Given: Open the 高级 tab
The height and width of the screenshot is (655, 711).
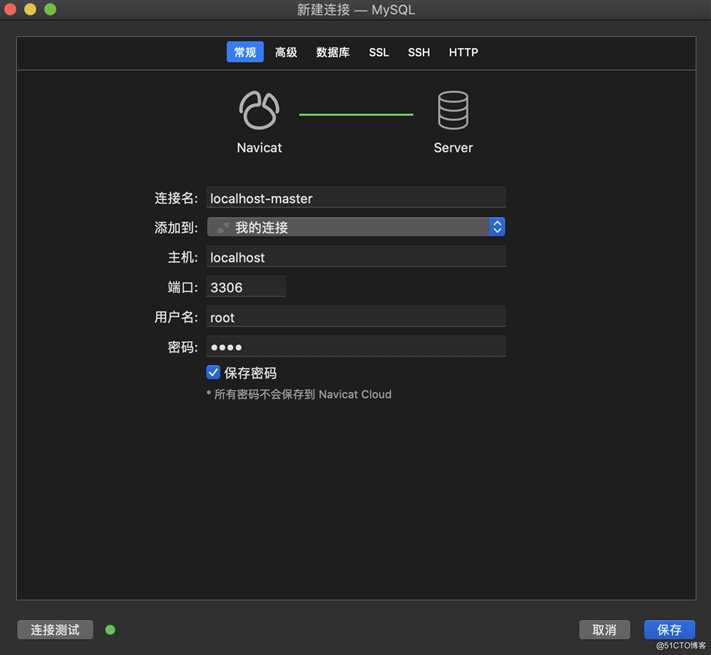Looking at the screenshot, I should point(286,52).
